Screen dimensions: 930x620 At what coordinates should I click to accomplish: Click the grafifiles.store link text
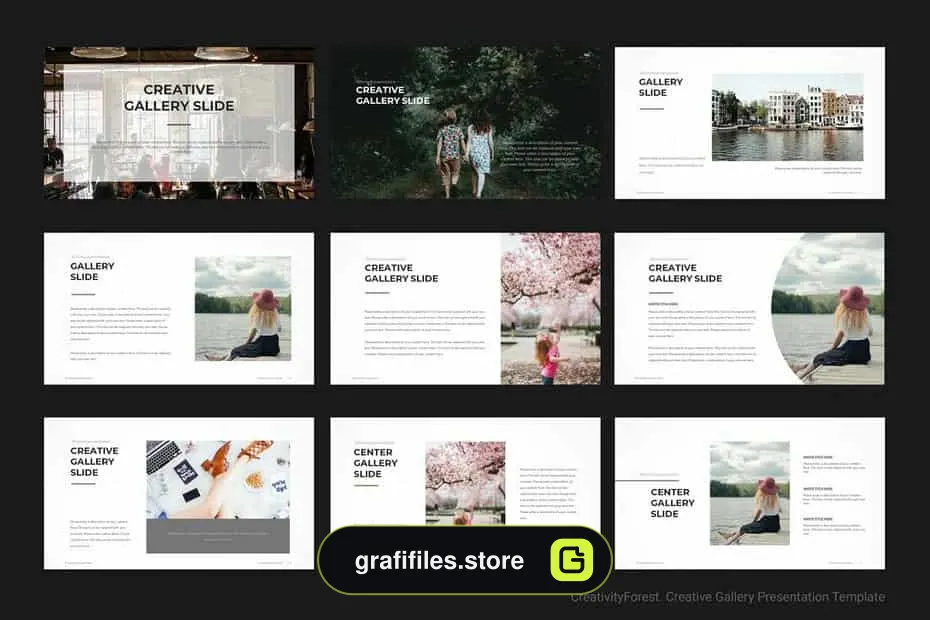[439, 561]
